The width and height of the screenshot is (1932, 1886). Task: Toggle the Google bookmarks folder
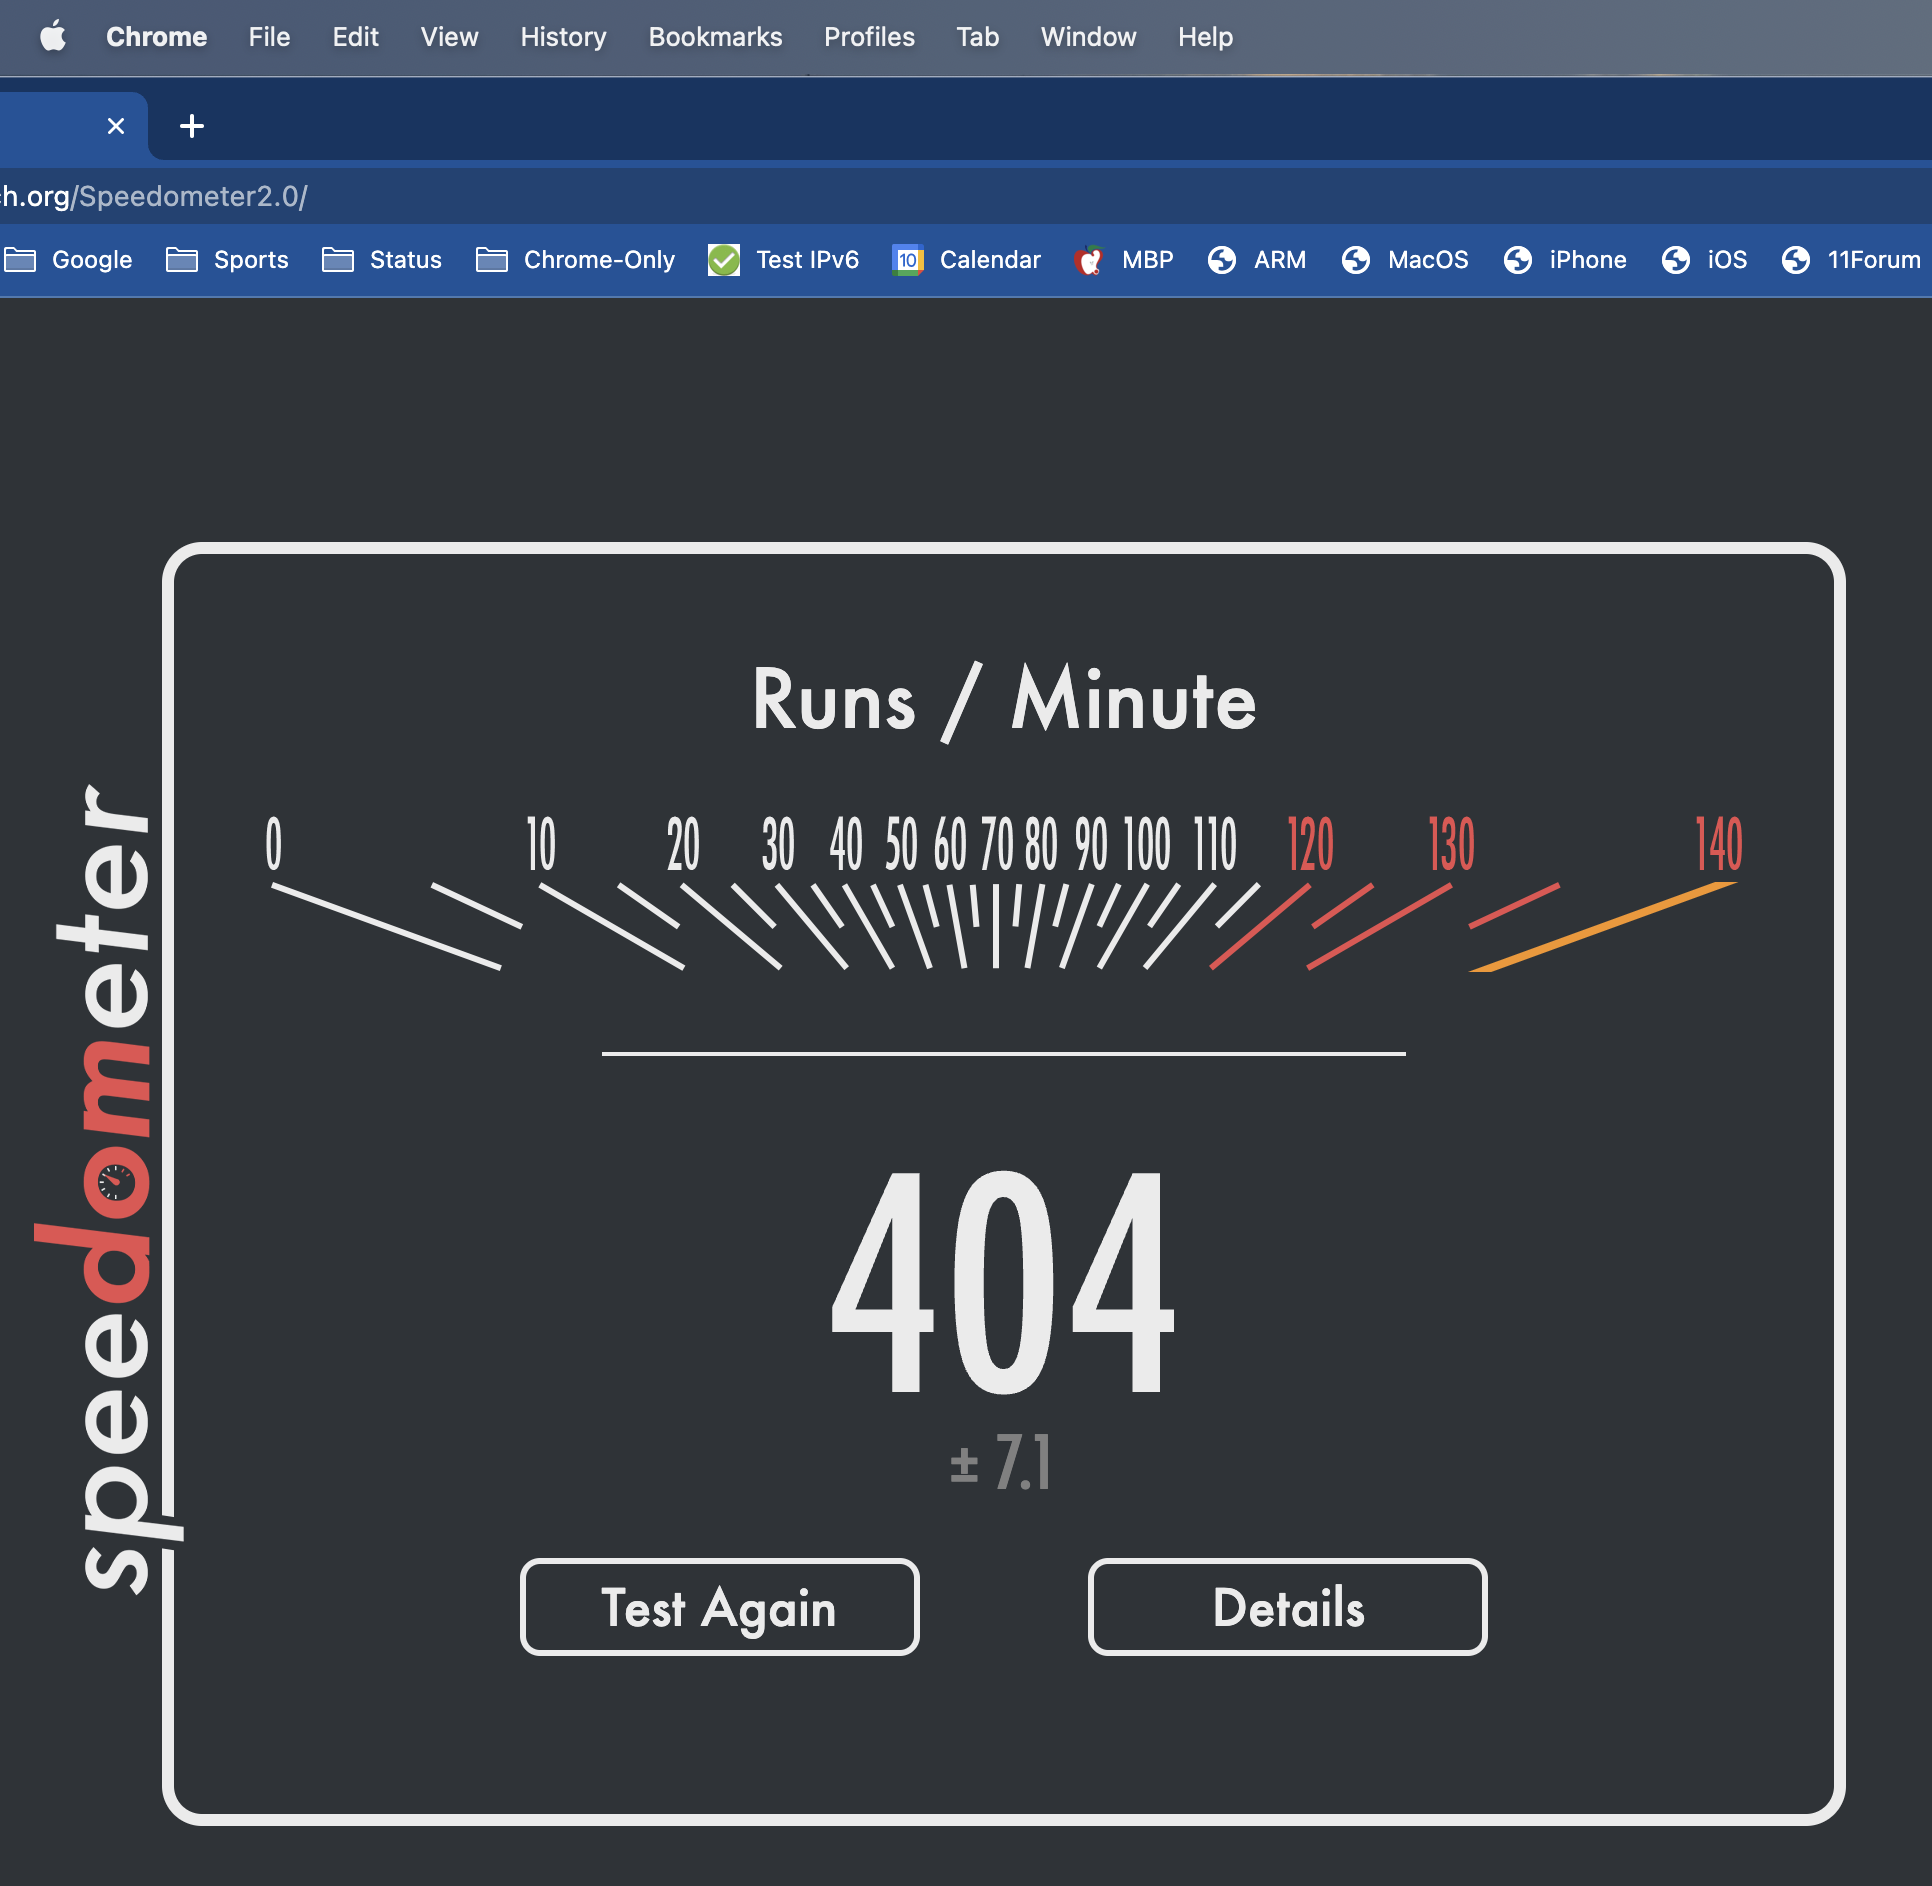[x=69, y=259]
